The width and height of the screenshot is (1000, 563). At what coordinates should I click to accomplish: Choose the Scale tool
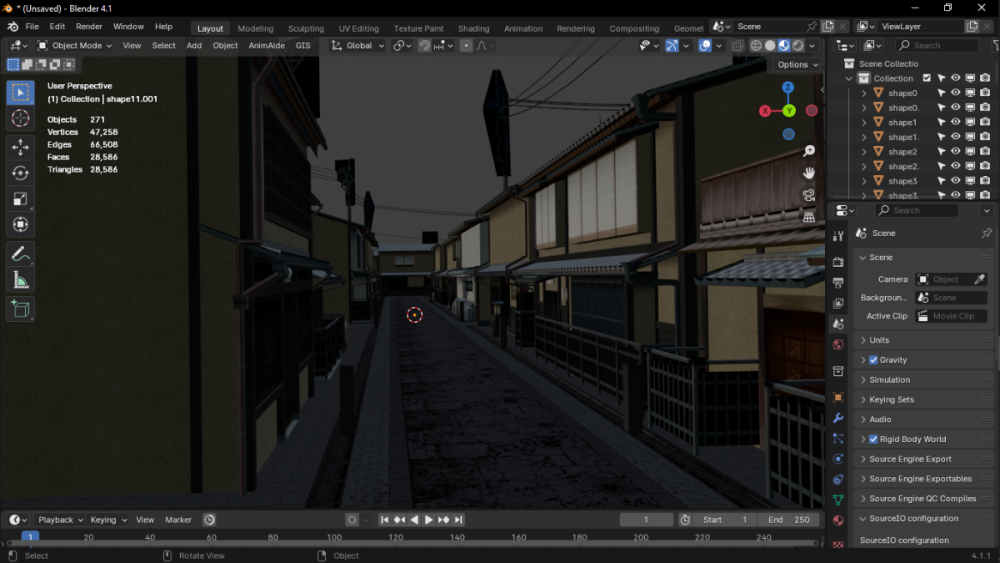20,199
